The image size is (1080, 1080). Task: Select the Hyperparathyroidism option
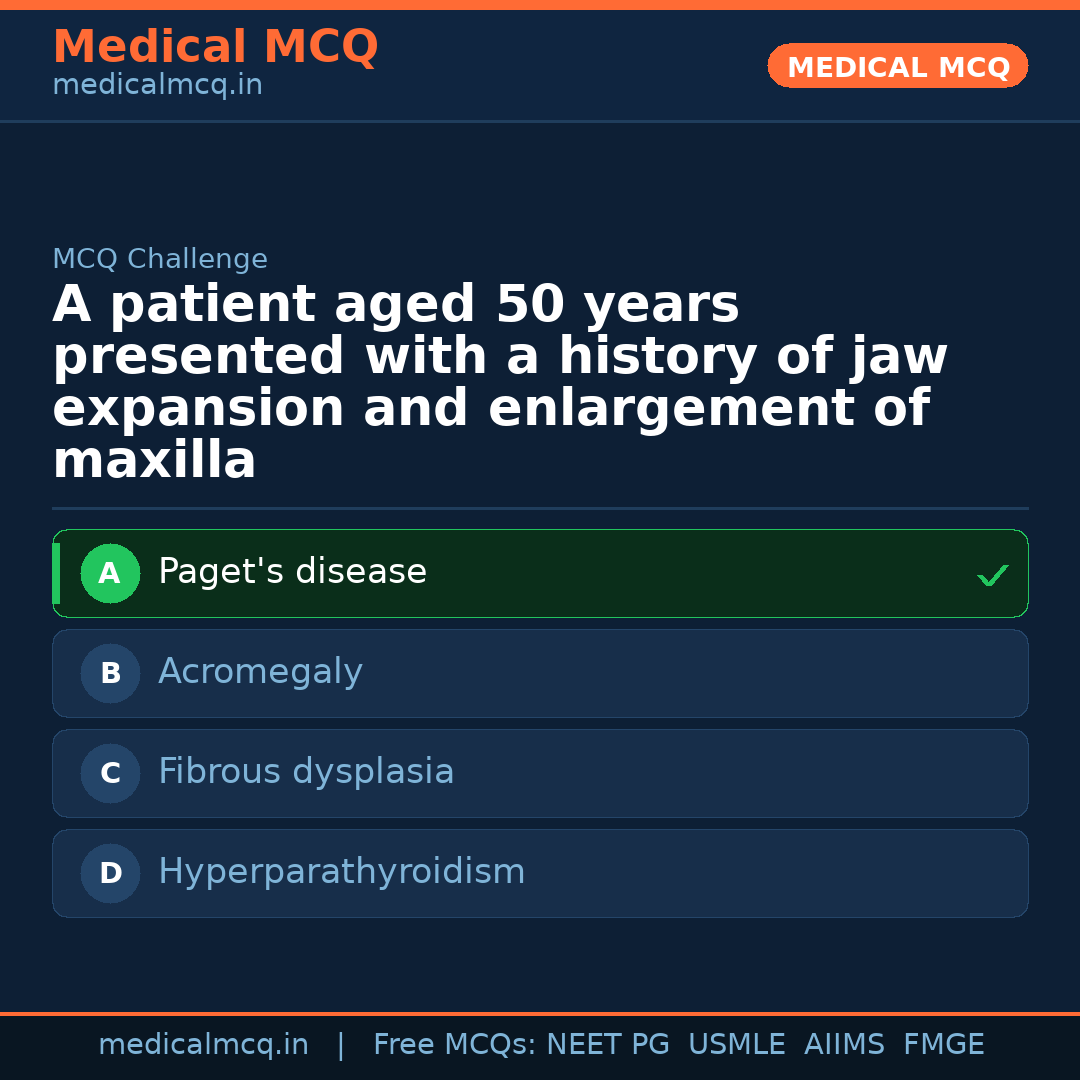pyautogui.click(x=341, y=872)
